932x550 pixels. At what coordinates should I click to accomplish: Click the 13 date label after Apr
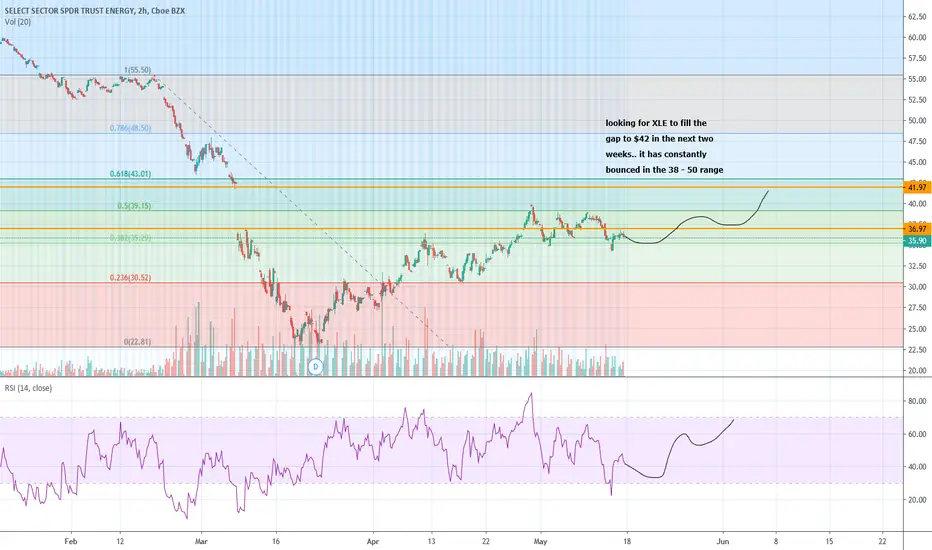431,542
